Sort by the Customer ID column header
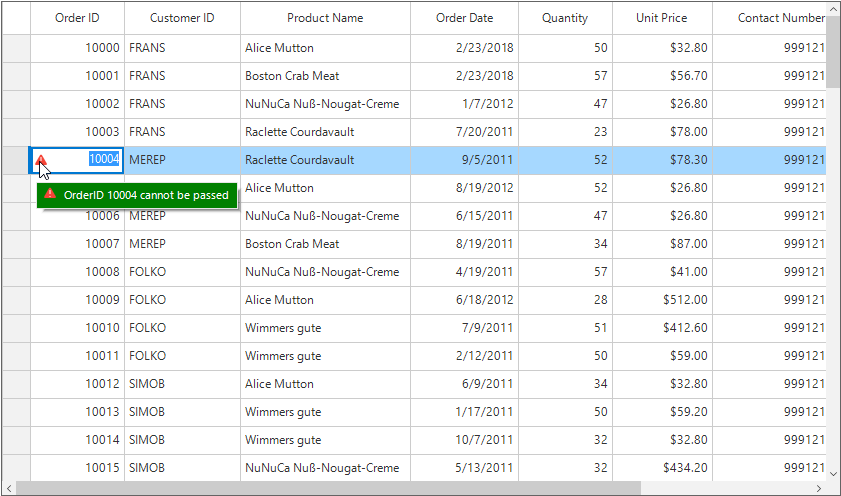 182,18
